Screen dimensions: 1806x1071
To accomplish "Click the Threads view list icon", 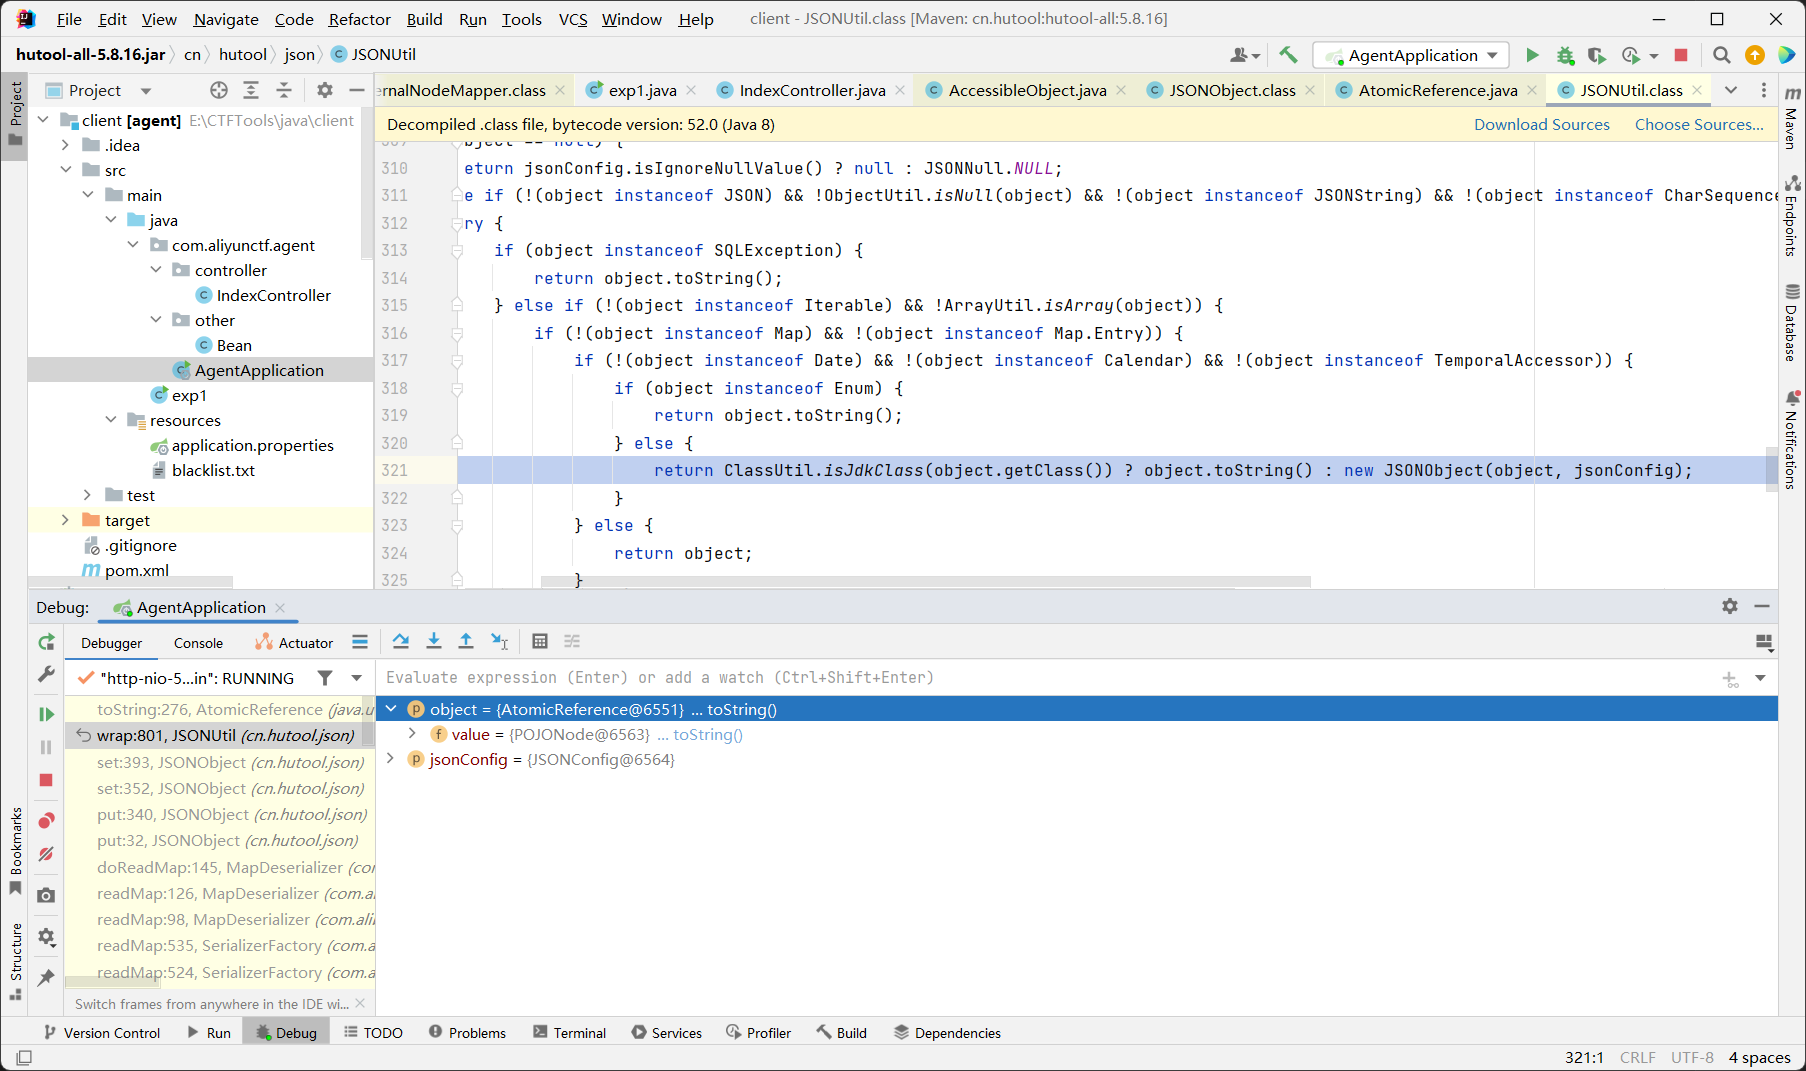I will [360, 642].
